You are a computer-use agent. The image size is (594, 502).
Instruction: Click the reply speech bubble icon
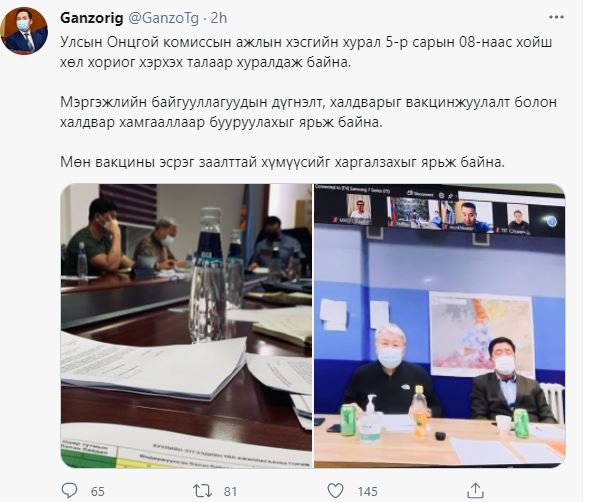coord(69,491)
